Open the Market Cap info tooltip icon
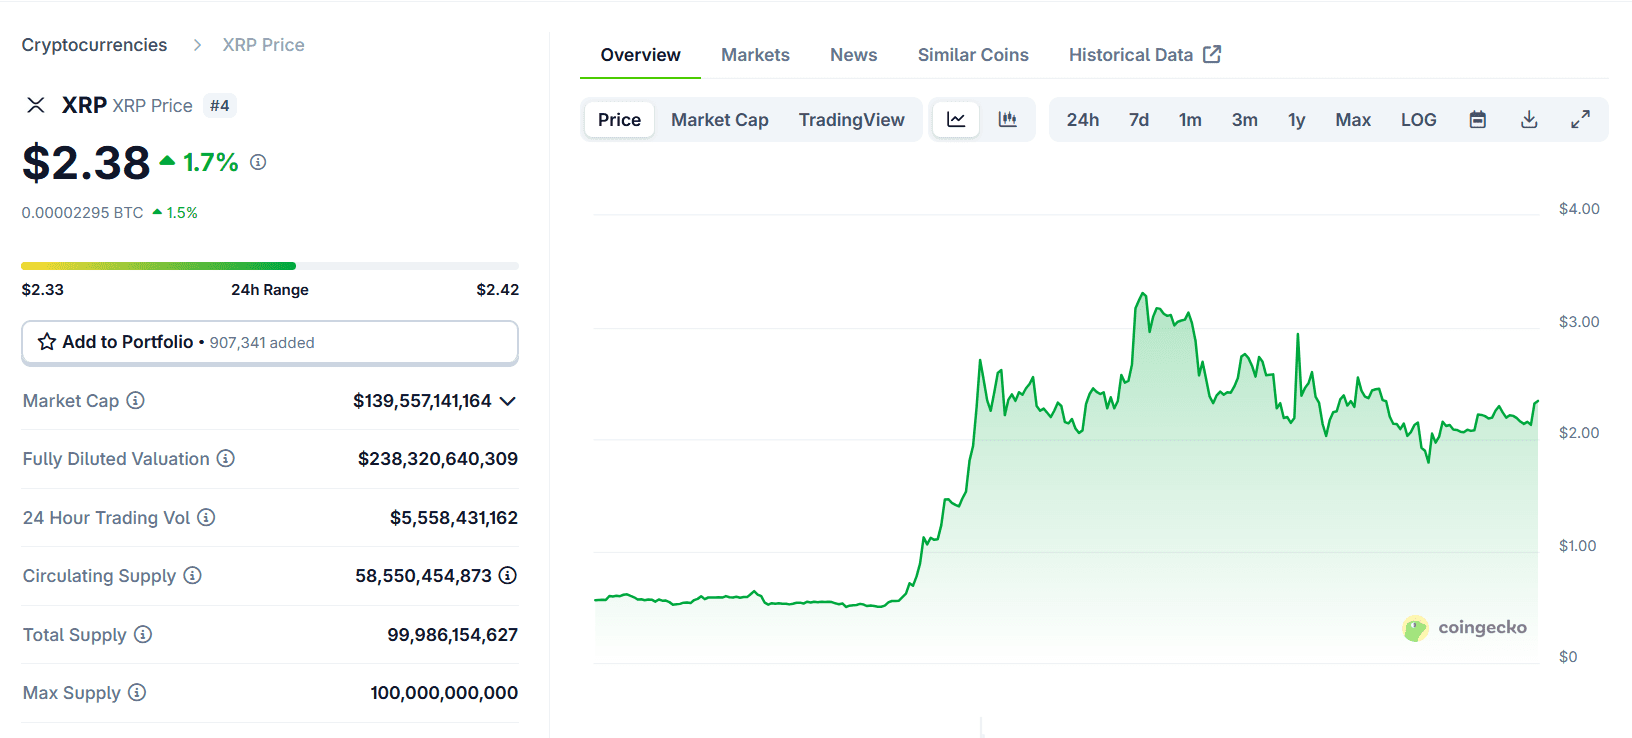Viewport: 1632px width, 738px height. (136, 400)
